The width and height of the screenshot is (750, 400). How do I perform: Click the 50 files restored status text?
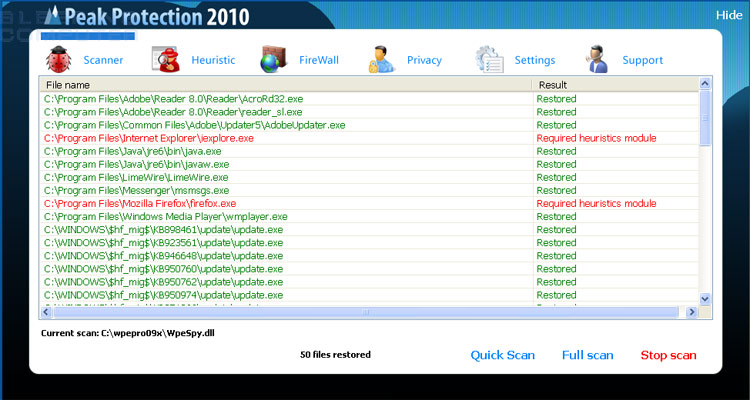(x=335, y=355)
